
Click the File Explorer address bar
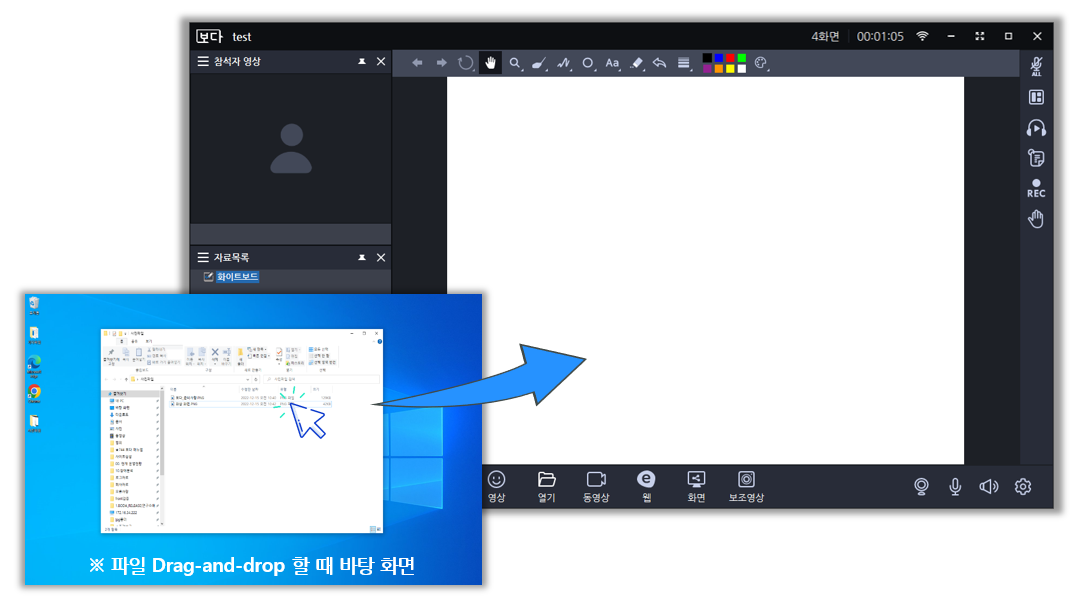coord(191,379)
